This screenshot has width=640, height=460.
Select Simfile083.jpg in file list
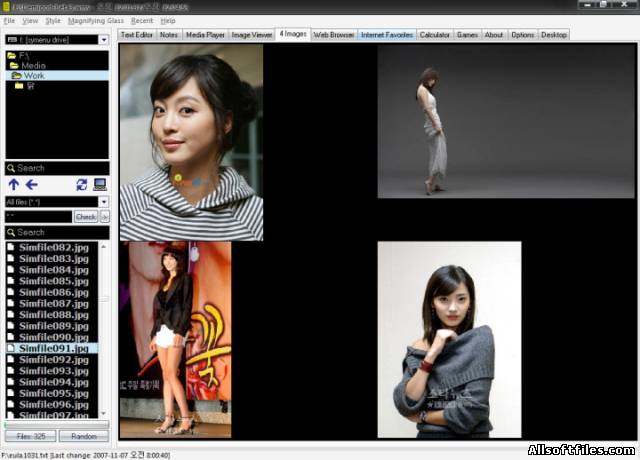click(x=53, y=258)
